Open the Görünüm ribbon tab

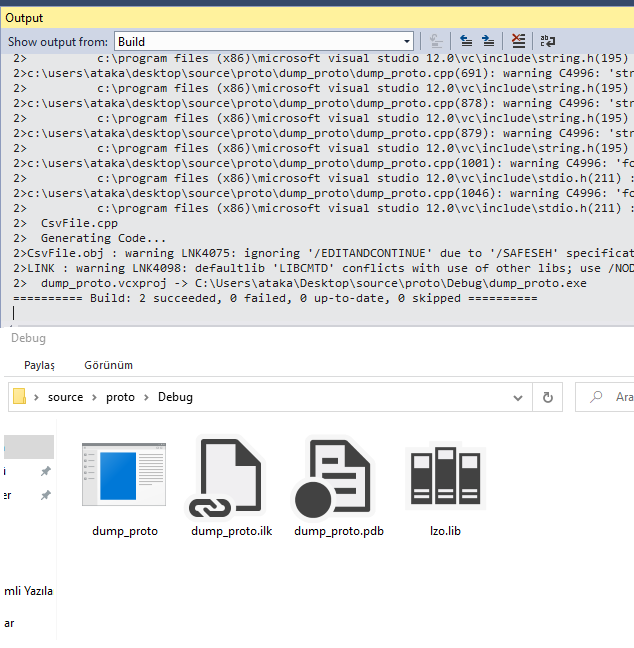click(108, 365)
